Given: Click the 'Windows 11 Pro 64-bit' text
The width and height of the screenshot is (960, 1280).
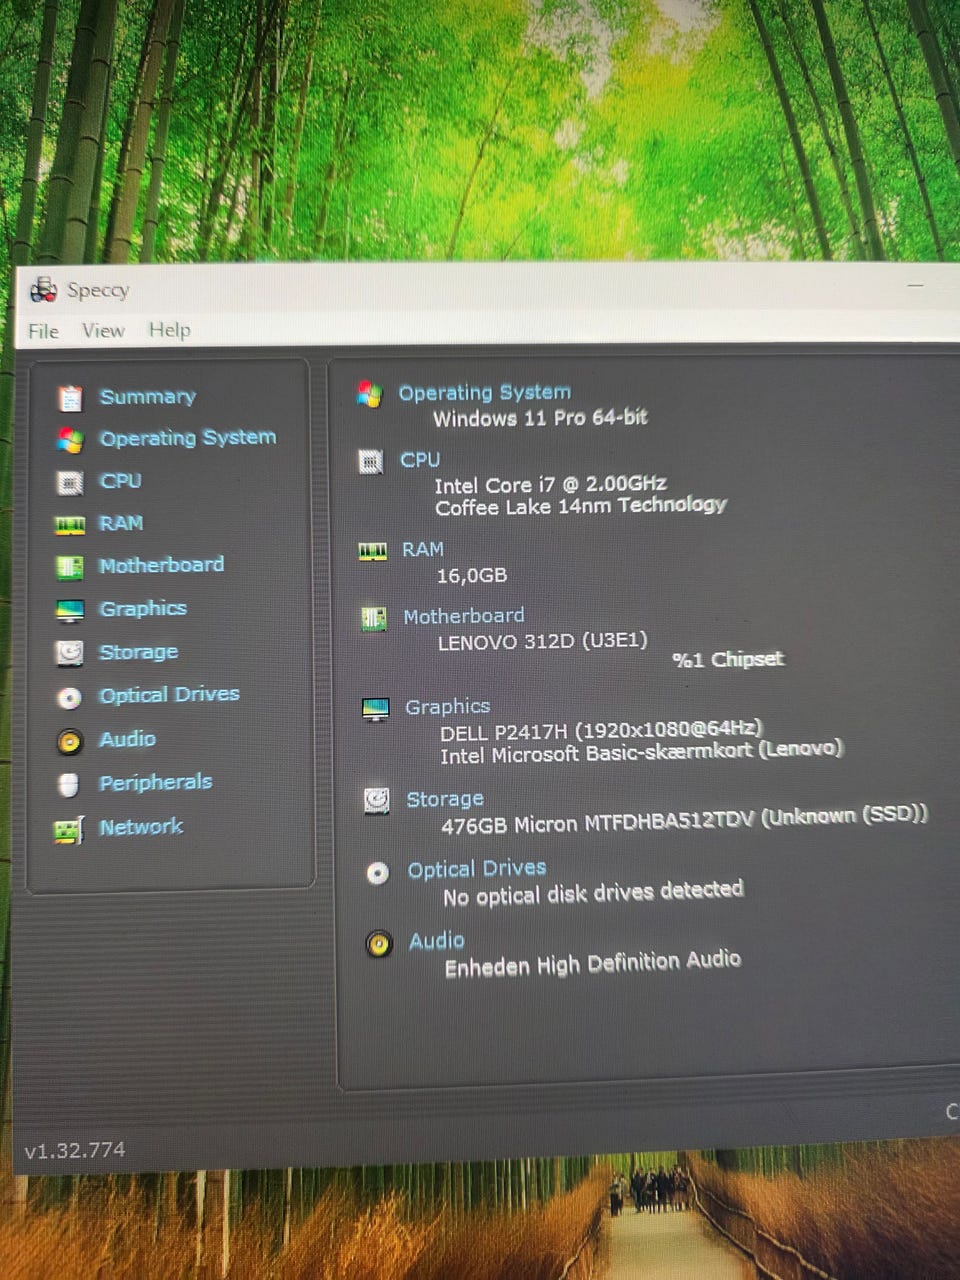Looking at the screenshot, I should coord(540,418).
